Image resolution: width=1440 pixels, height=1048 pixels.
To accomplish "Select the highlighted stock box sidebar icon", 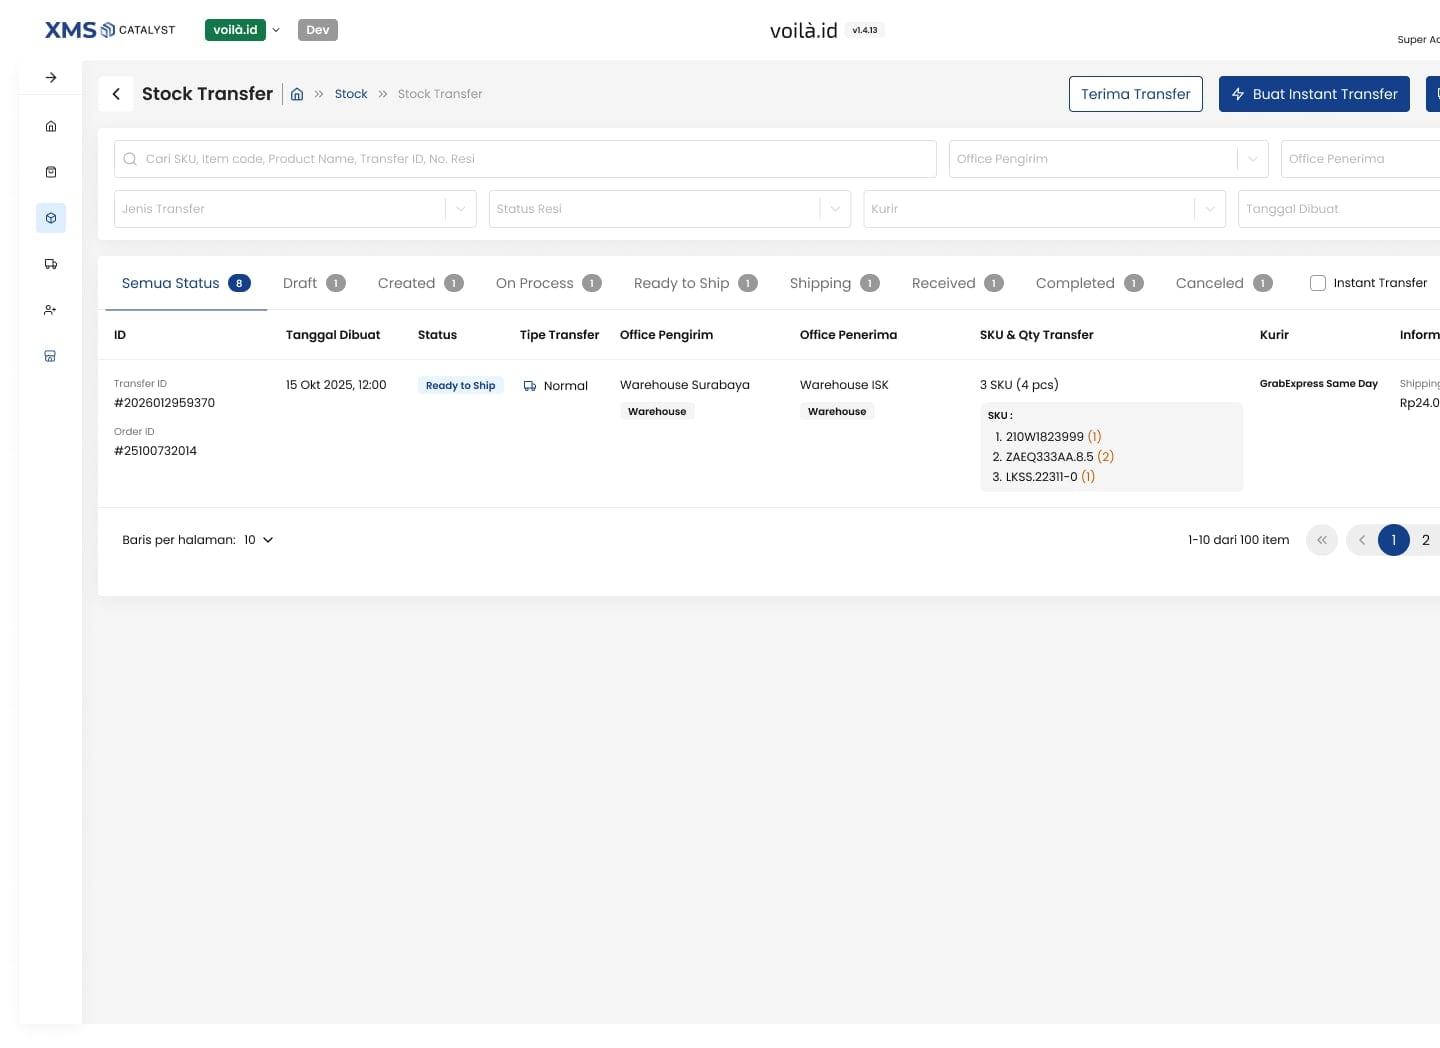I will [x=51, y=218].
